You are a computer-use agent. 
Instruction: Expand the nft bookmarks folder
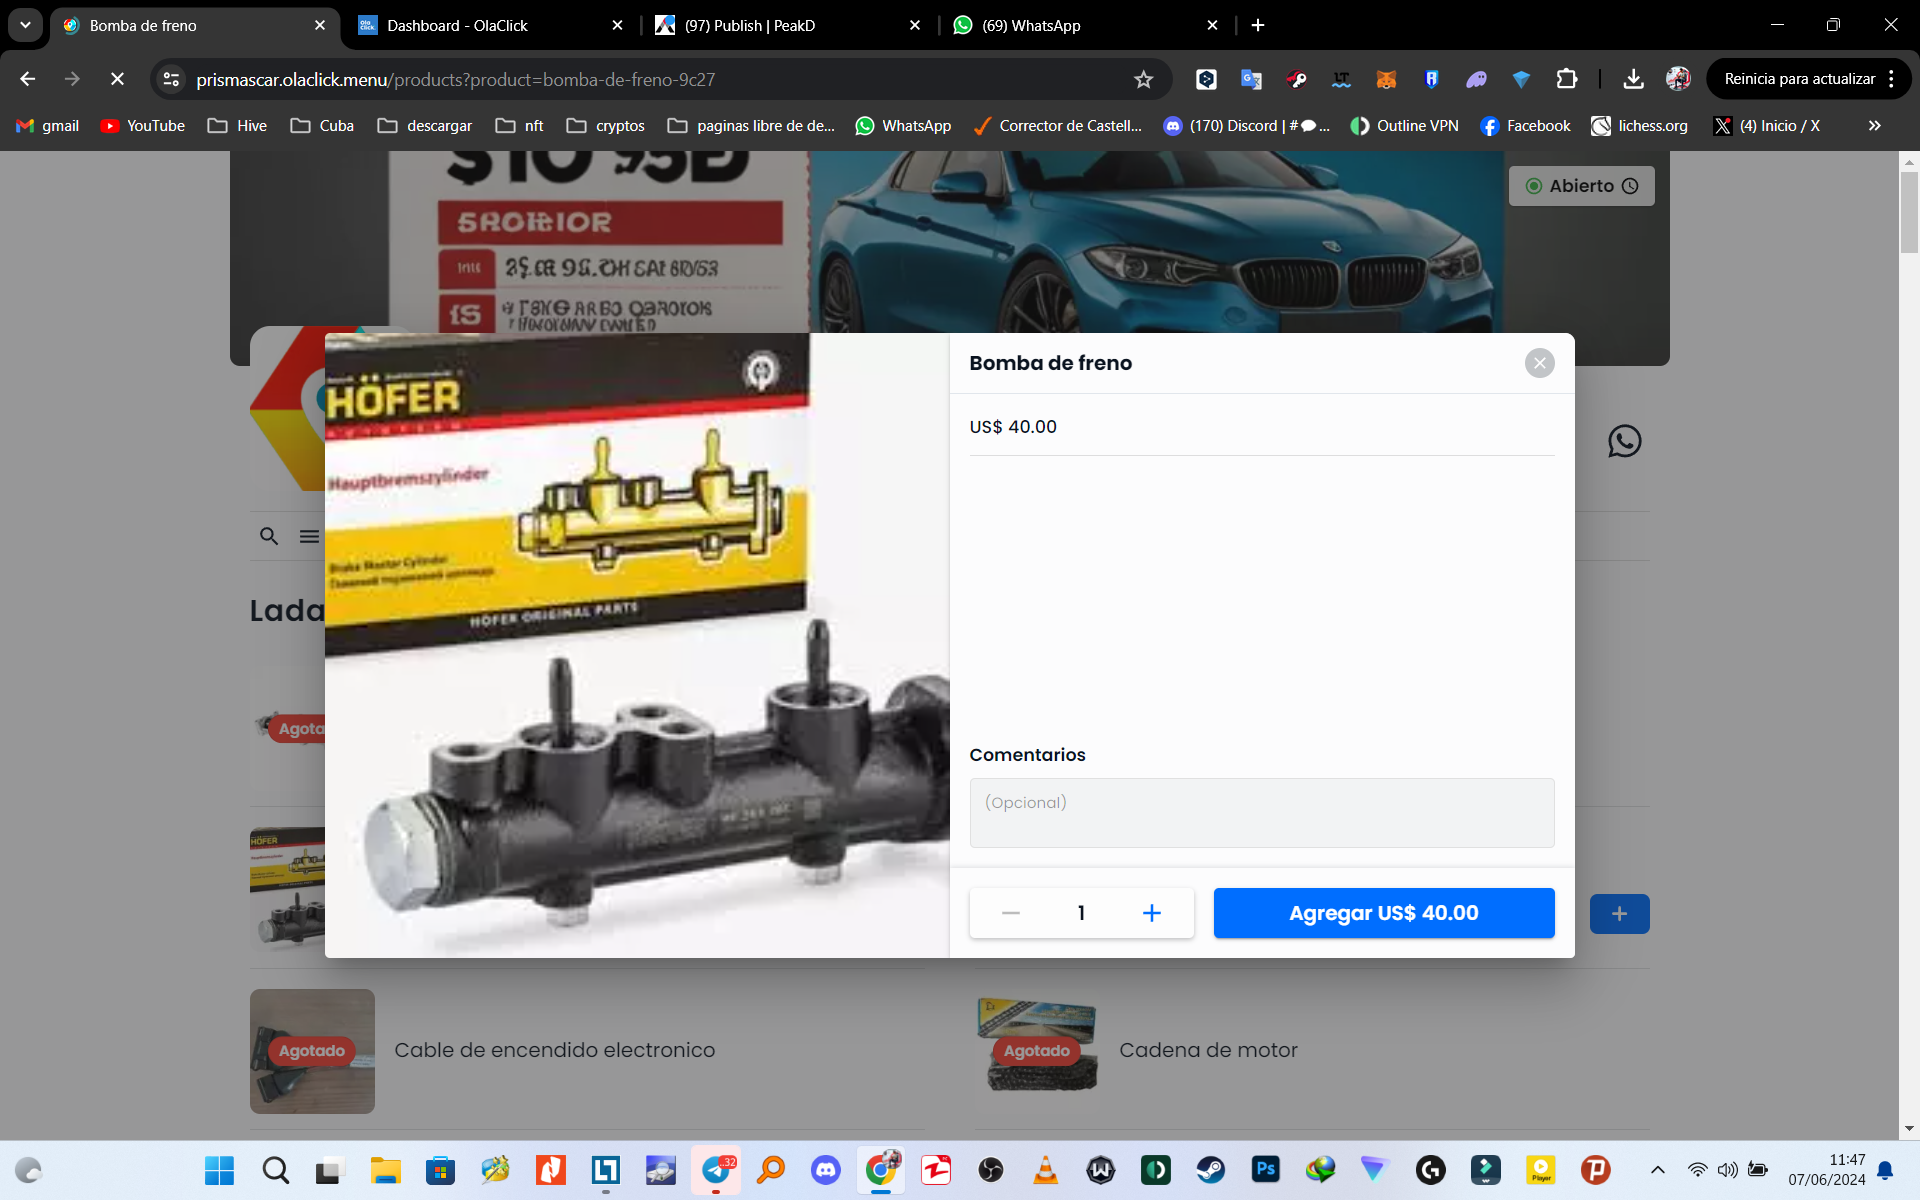pos(520,126)
